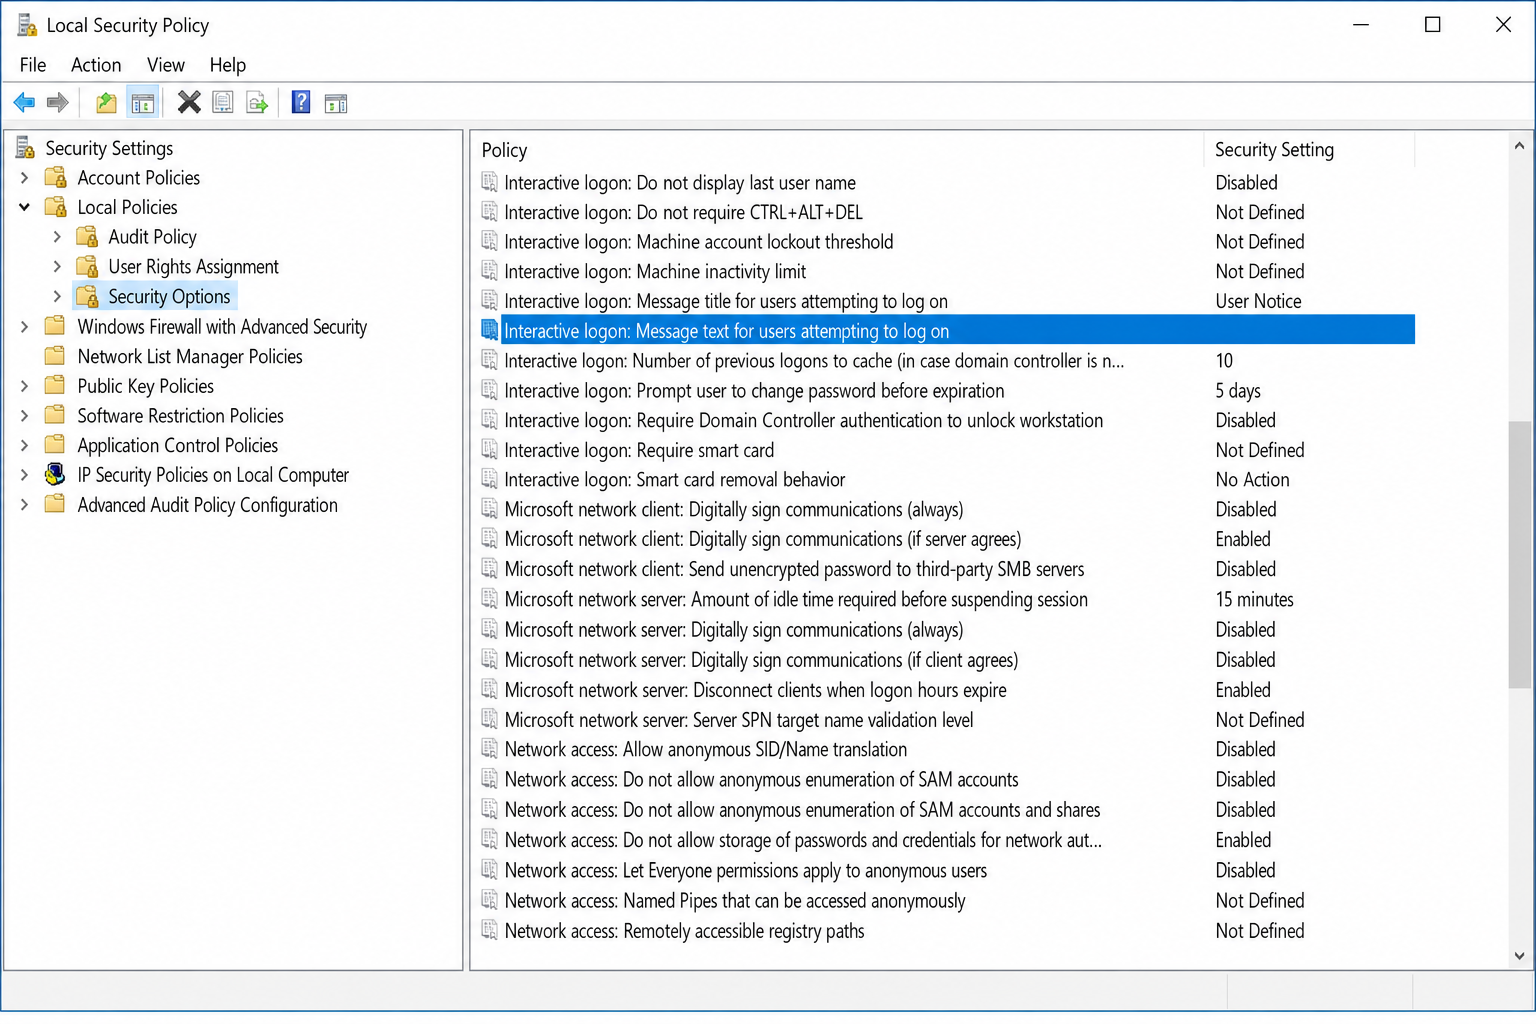Click the scroll up arrow of policy list
This screenshot has height=1024, width=1536.
(1519, 146)
